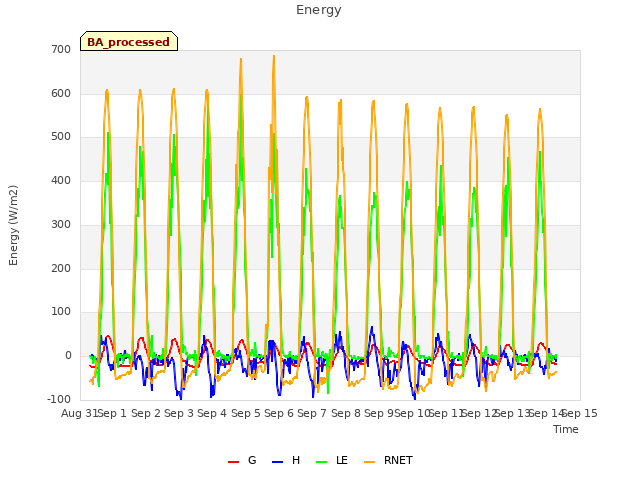The width and height of the screenshot is (640, 480).
Task: Click the Sep 2 x-axis date label
Action: pyautogui.click(x=146, y=413)
